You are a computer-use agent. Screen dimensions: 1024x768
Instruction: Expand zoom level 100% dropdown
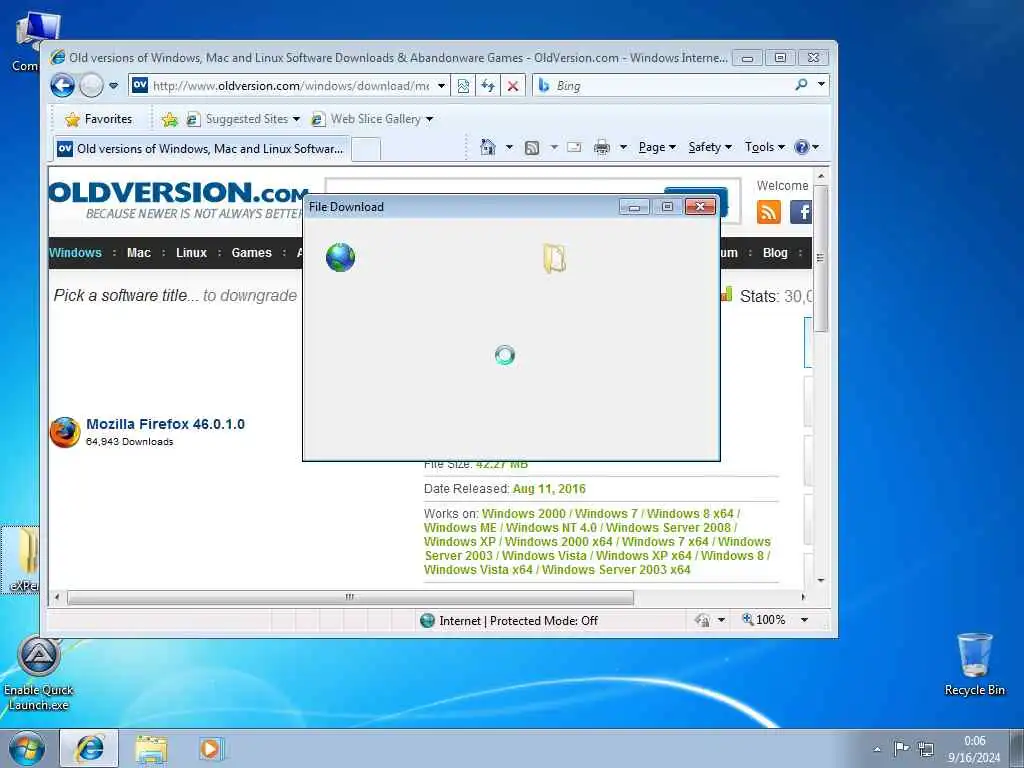(805, 620)
